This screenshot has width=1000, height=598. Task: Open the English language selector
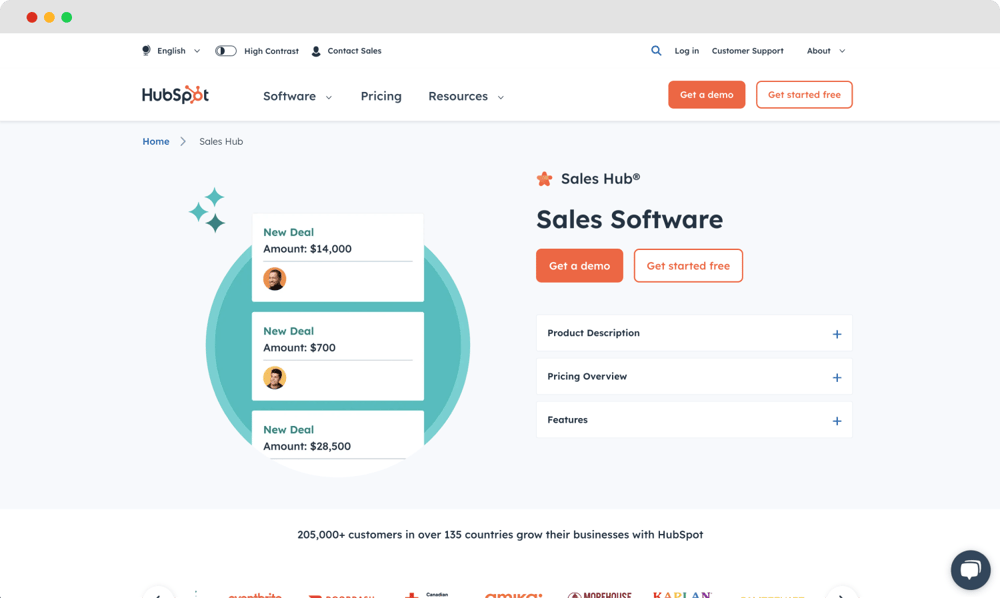point(170,50)
